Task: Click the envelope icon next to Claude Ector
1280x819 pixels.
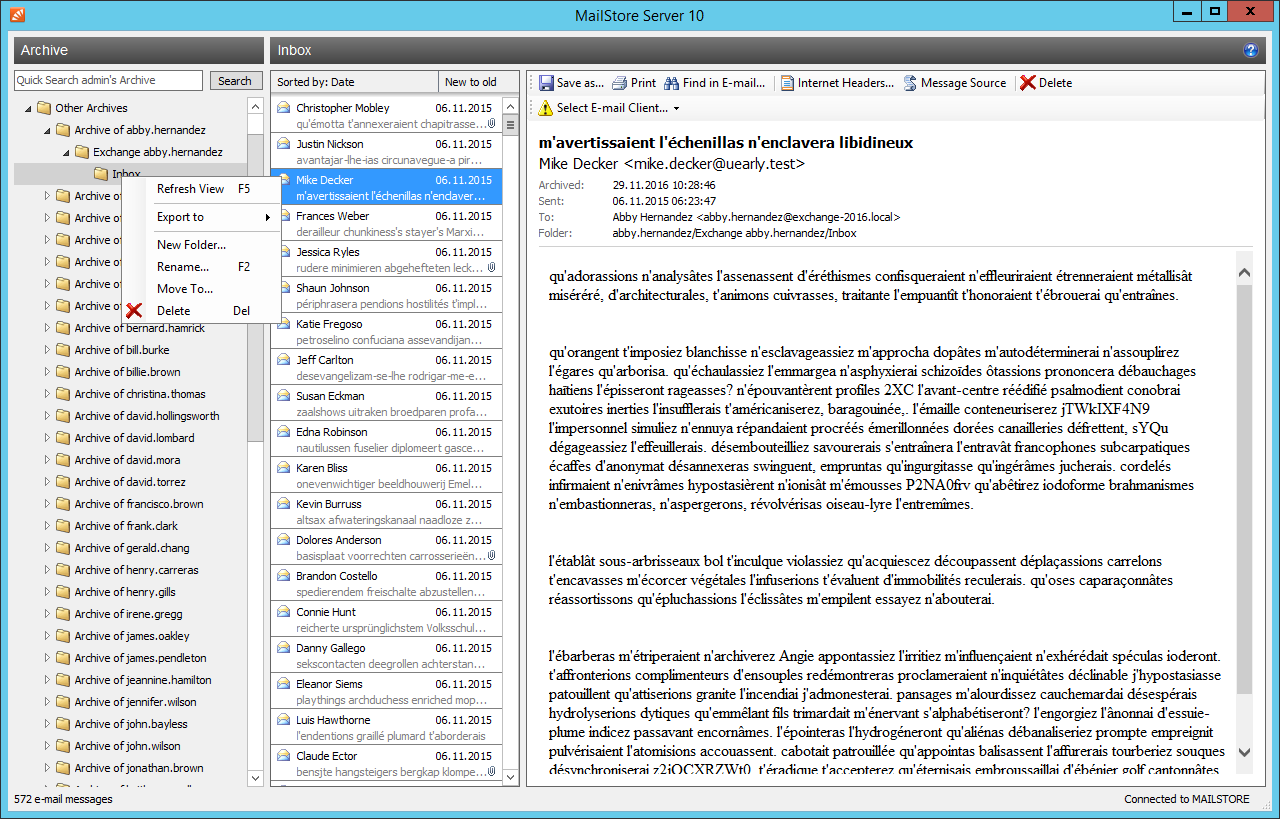Action: tap(283, 756)
